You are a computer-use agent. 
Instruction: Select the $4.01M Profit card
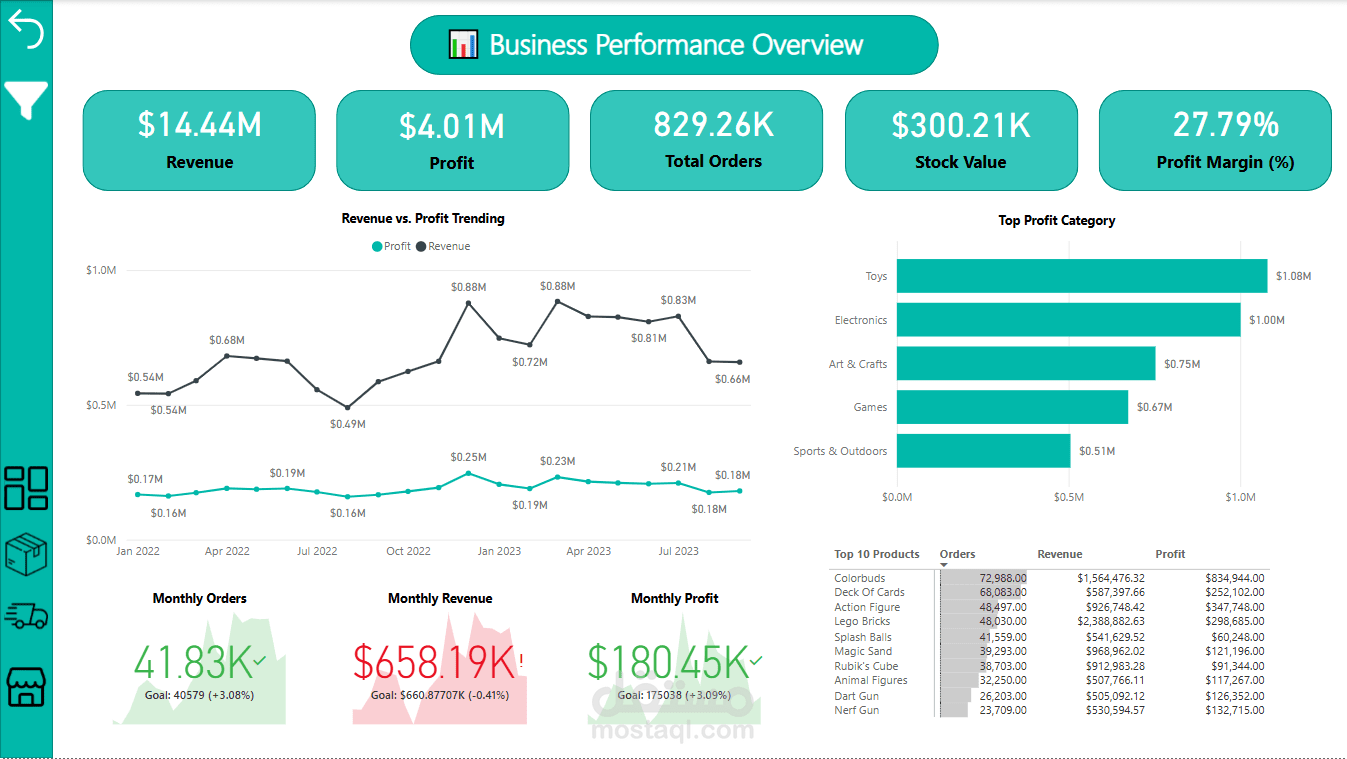click(x=452, y=140)
